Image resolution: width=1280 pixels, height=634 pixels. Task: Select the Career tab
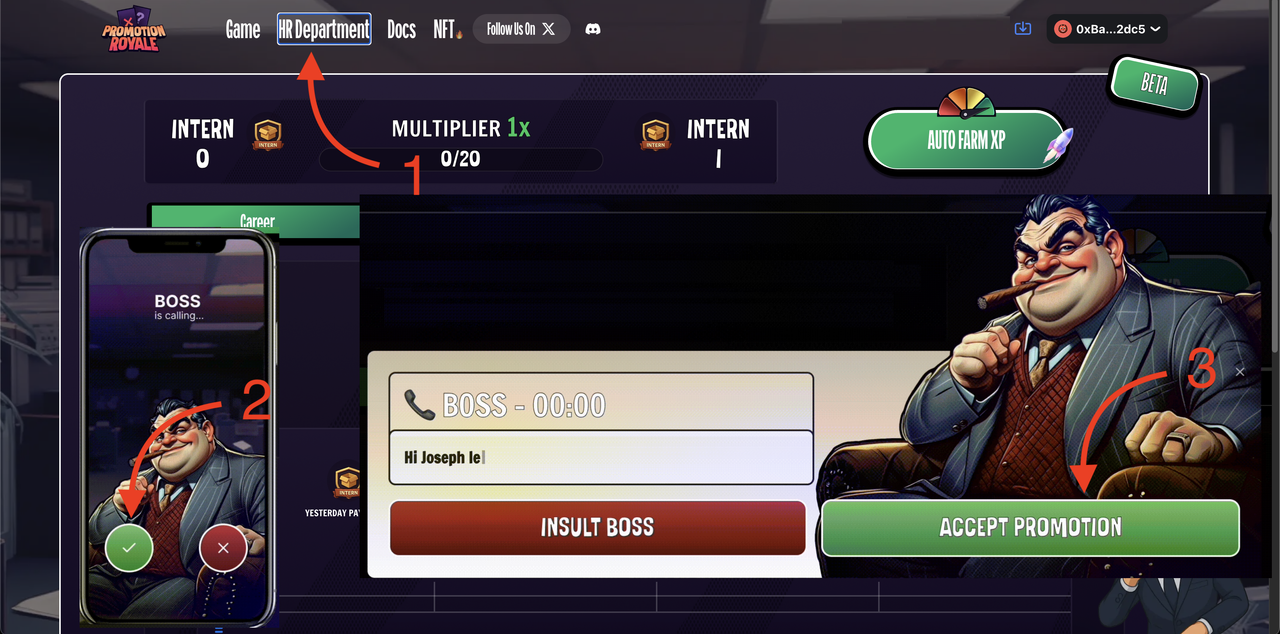click(x=257, y=221)
